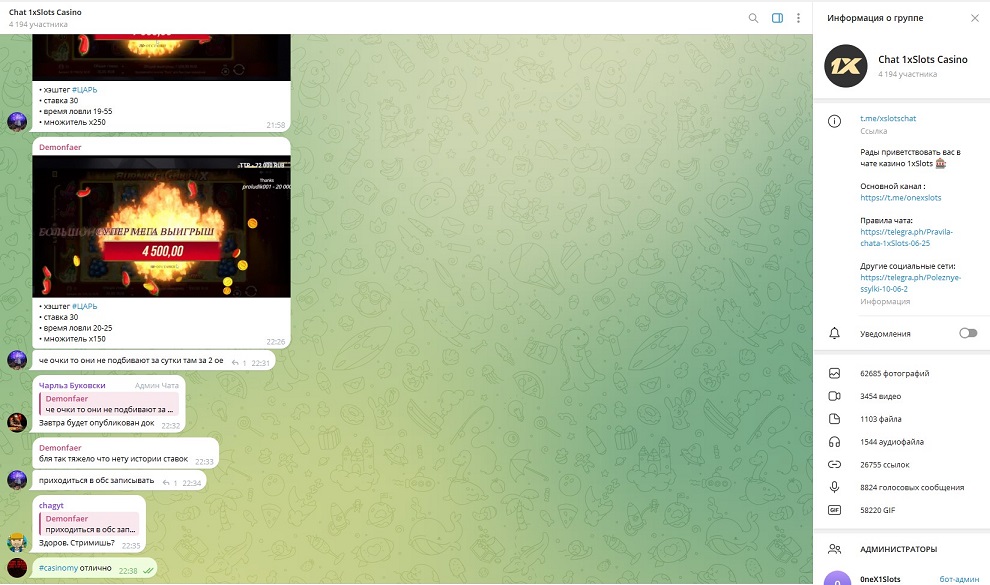The height and width of the screenshot is (585, 990).
Task: Open search in the chat header
Action: click(x=753, y=18)
